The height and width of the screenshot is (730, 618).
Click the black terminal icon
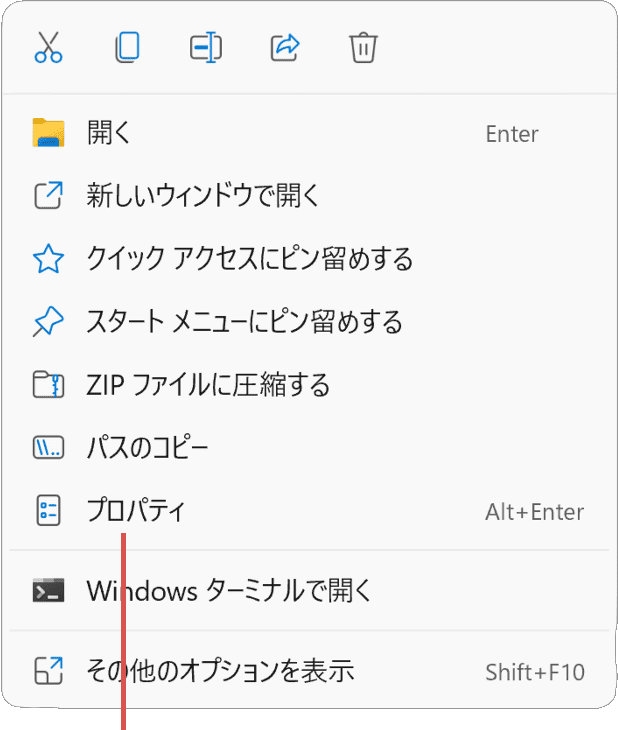(48, 590)
